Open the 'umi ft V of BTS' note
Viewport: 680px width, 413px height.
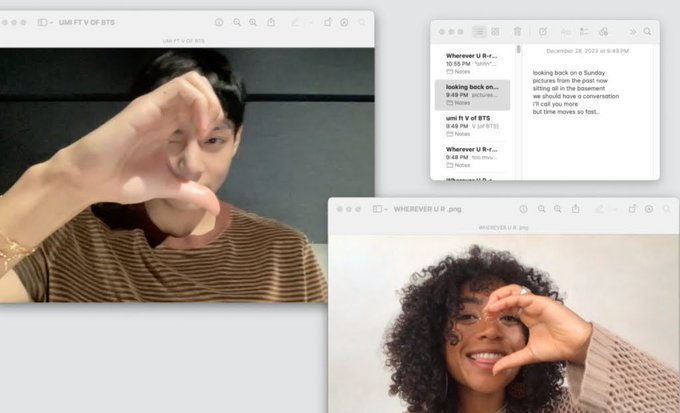pyautogui.click(x=472, y=126)
